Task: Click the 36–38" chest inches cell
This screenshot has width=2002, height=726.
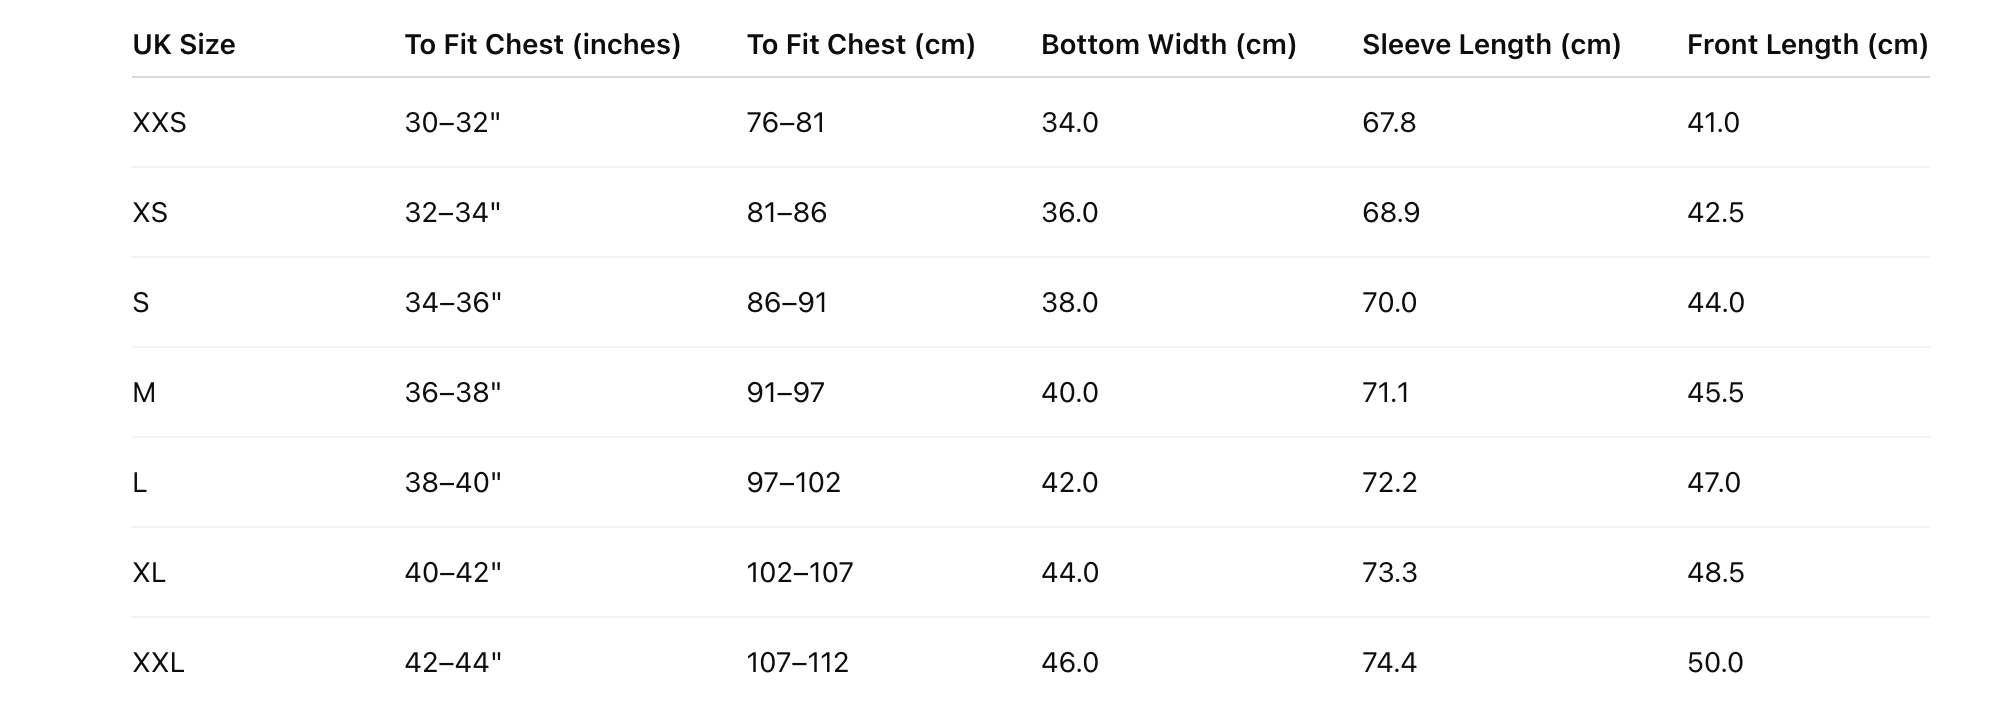Action: click(x=453, y=393)
